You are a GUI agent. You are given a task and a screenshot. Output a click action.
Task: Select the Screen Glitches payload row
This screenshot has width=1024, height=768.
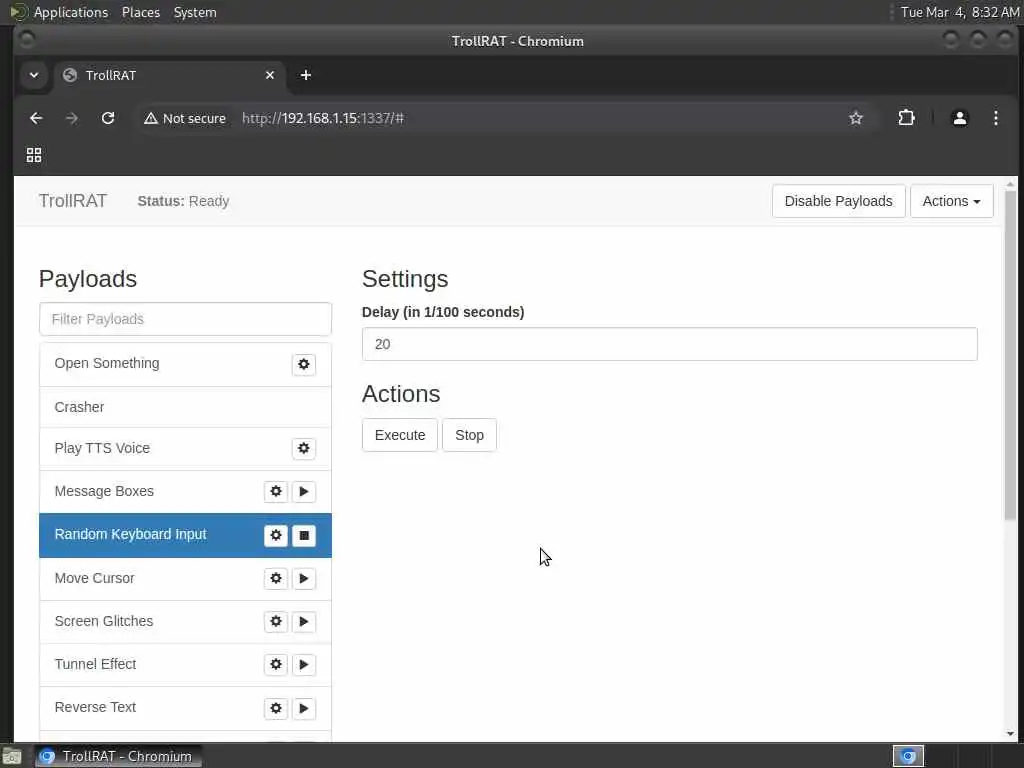point(185,622)
